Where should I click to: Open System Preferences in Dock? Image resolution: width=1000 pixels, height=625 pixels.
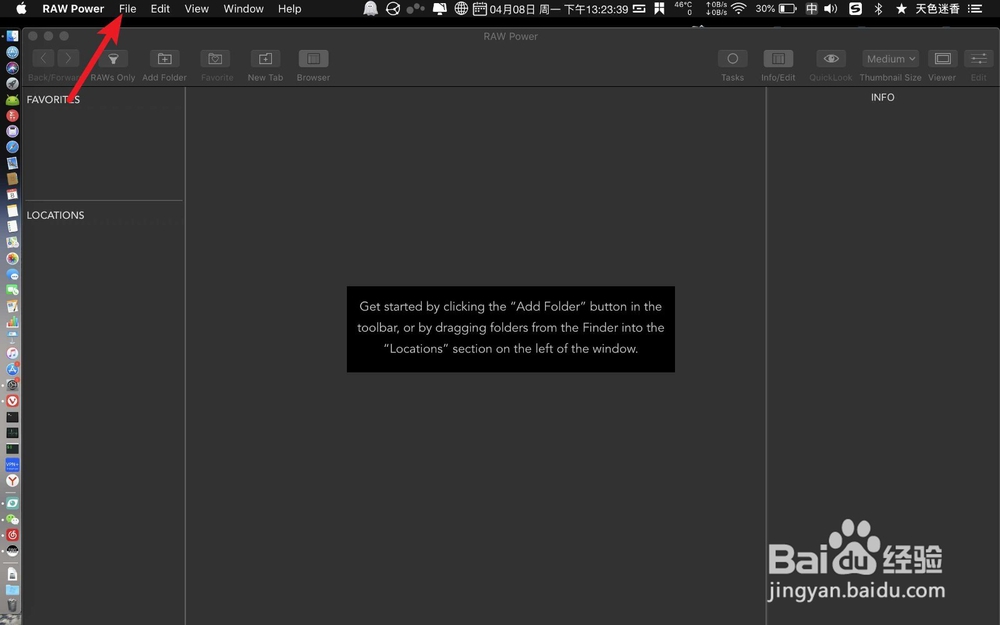[12, 385]
